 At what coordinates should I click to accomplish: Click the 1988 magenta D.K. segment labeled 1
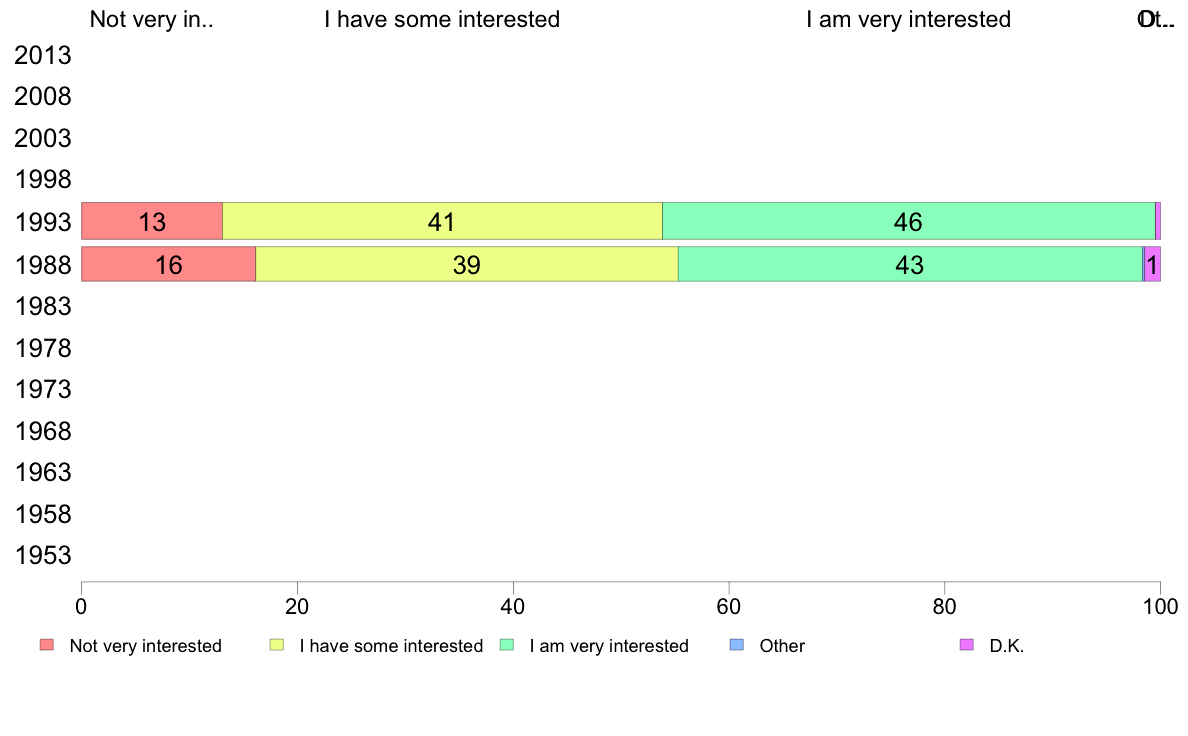(1152, 264)
